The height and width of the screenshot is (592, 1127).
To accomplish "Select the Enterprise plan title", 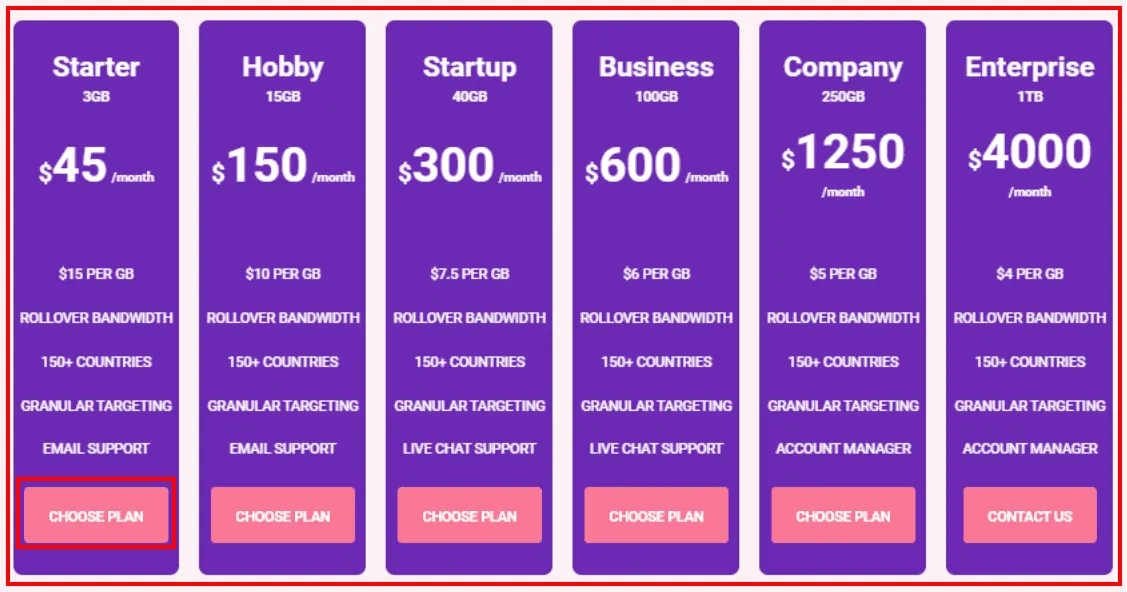I will point(1029,67).
